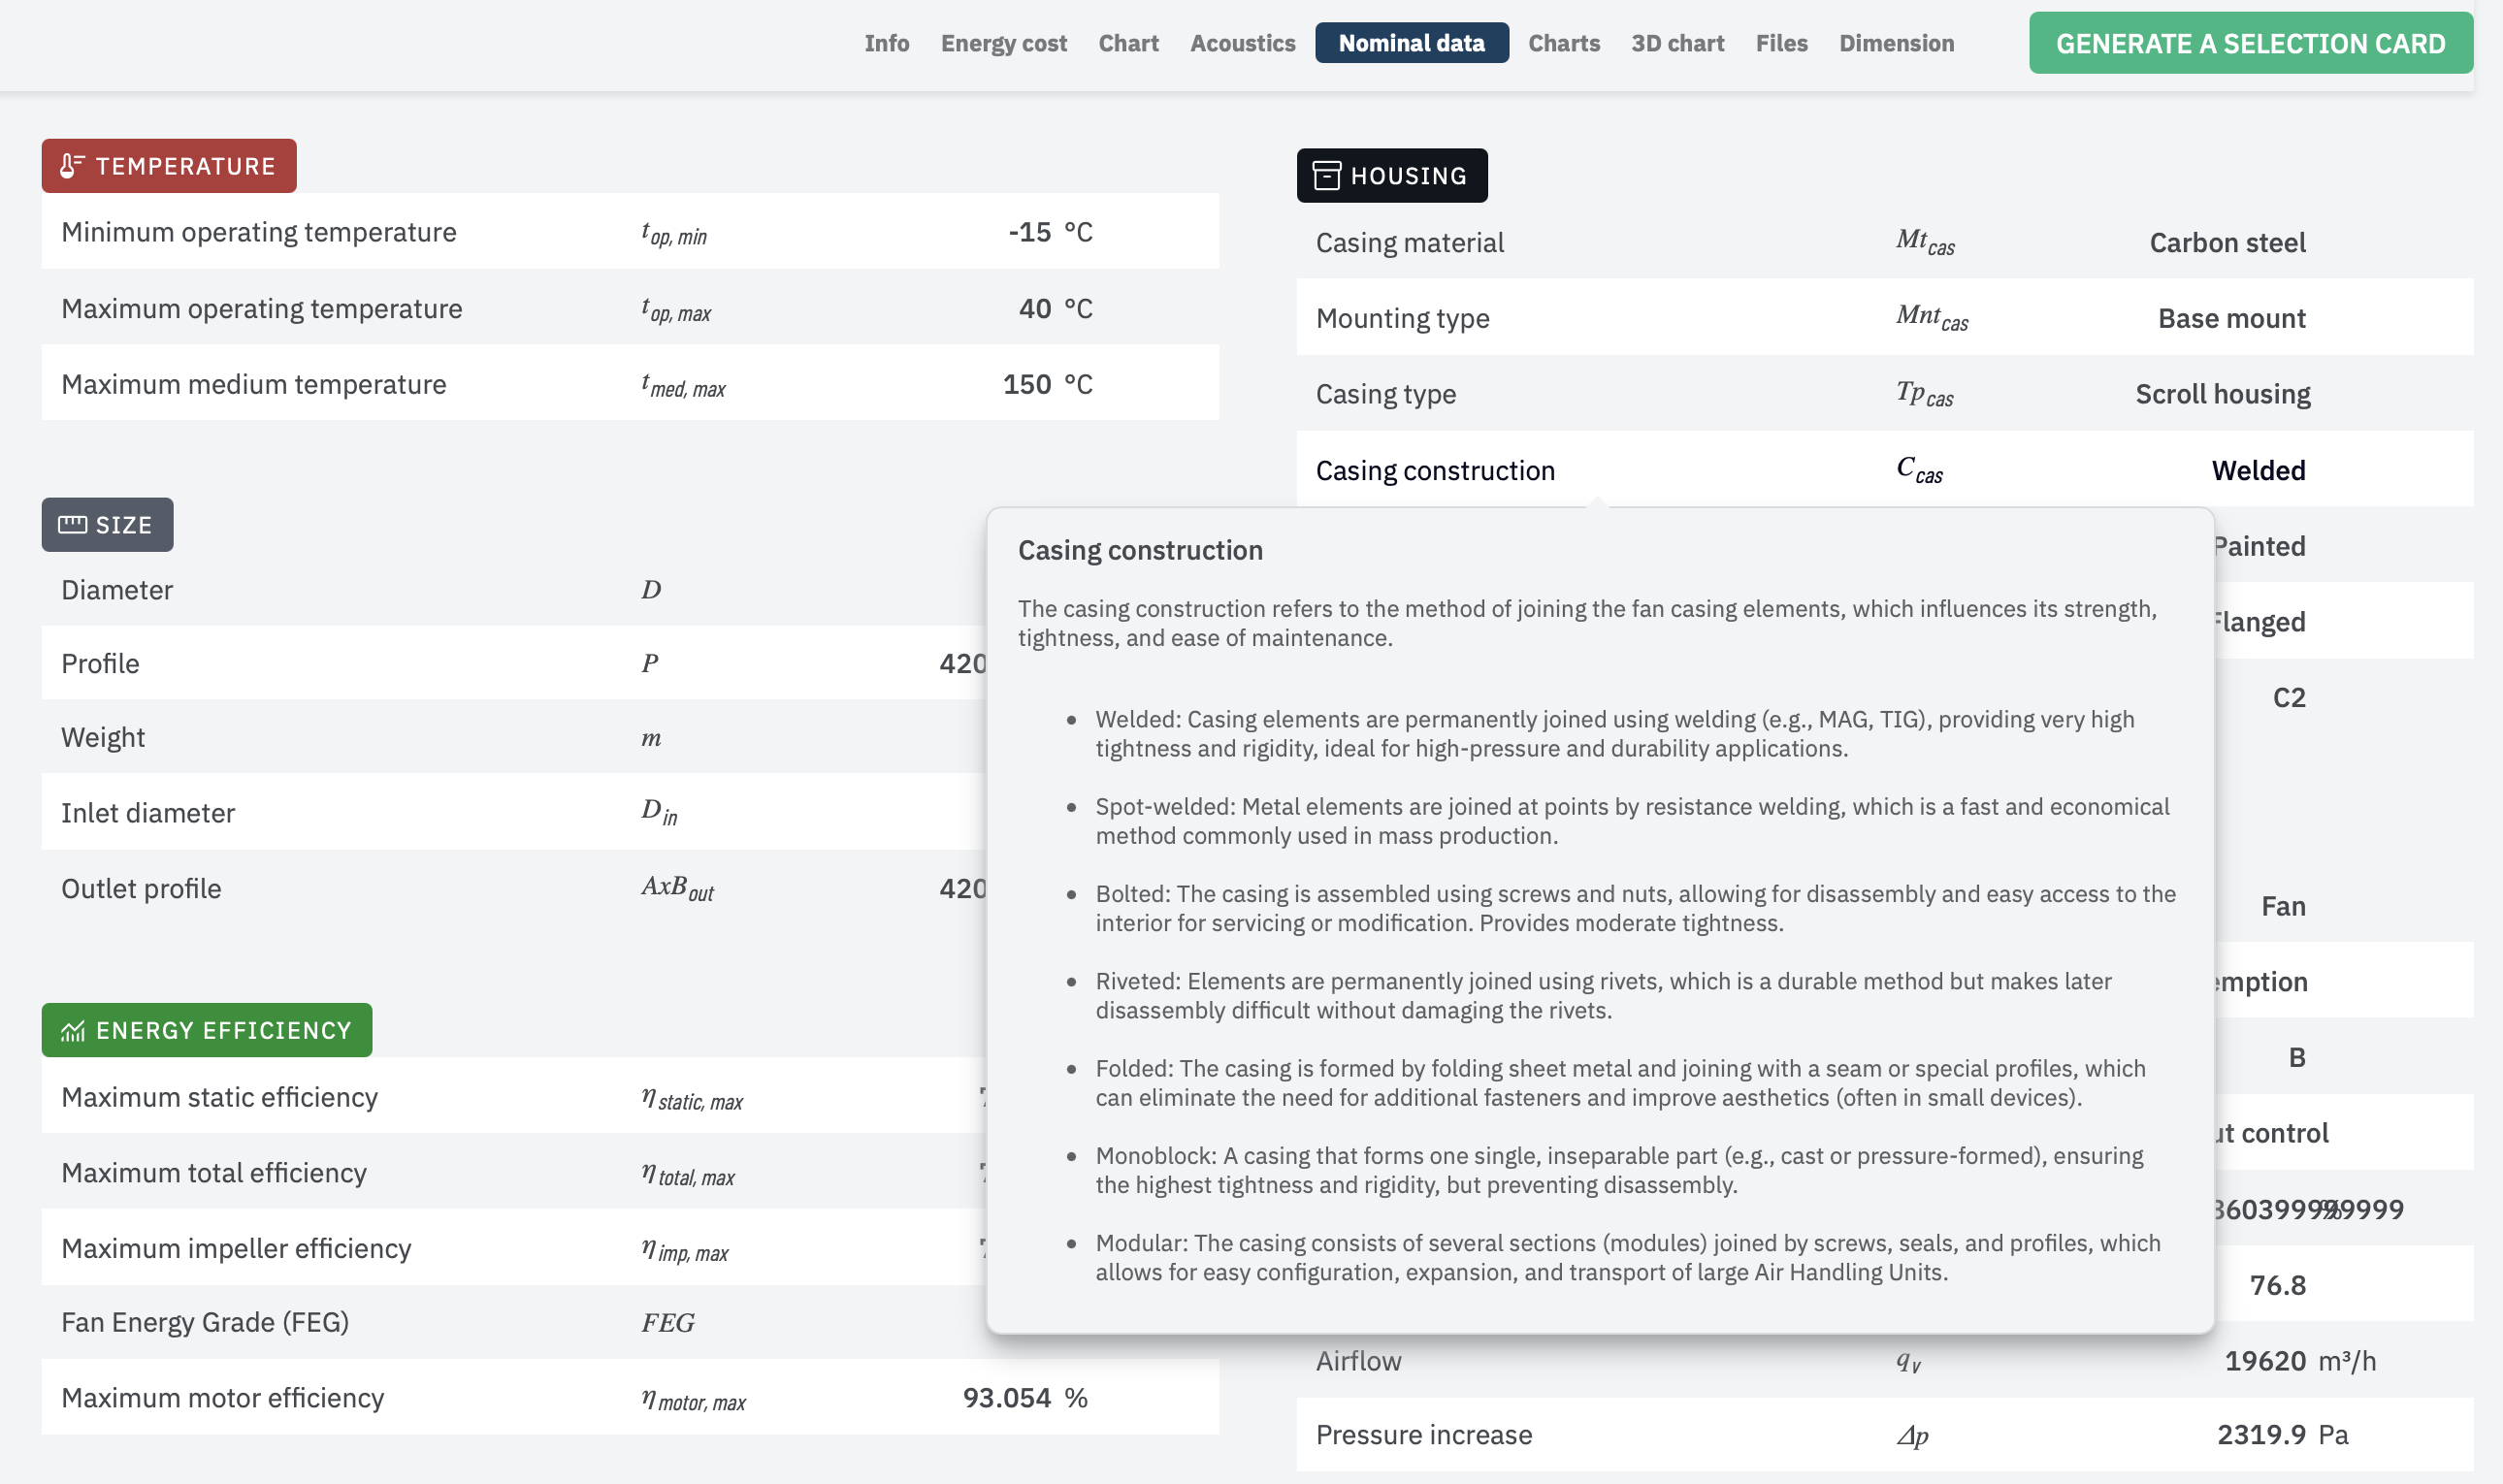This screenshot has height=1484, width=2503.
Task: Click the 19620 m³/h airflow value
Action: pyautogui.click(x=2299, y=1362)
